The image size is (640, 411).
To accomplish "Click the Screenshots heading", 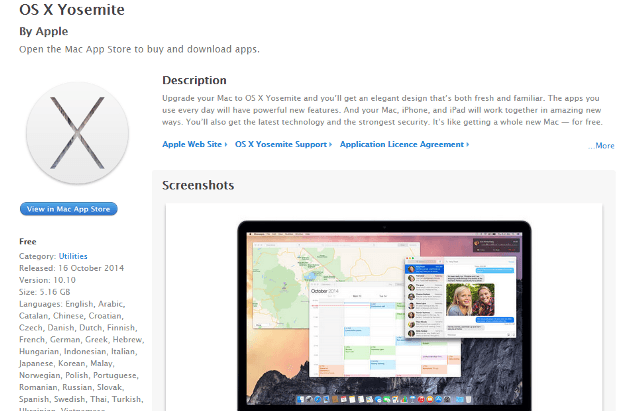I will tap(198, 185).
